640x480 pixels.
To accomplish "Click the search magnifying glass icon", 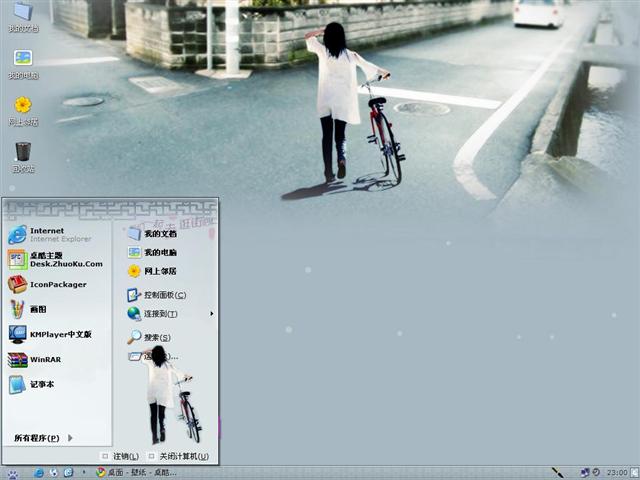I will coord(134,337).
